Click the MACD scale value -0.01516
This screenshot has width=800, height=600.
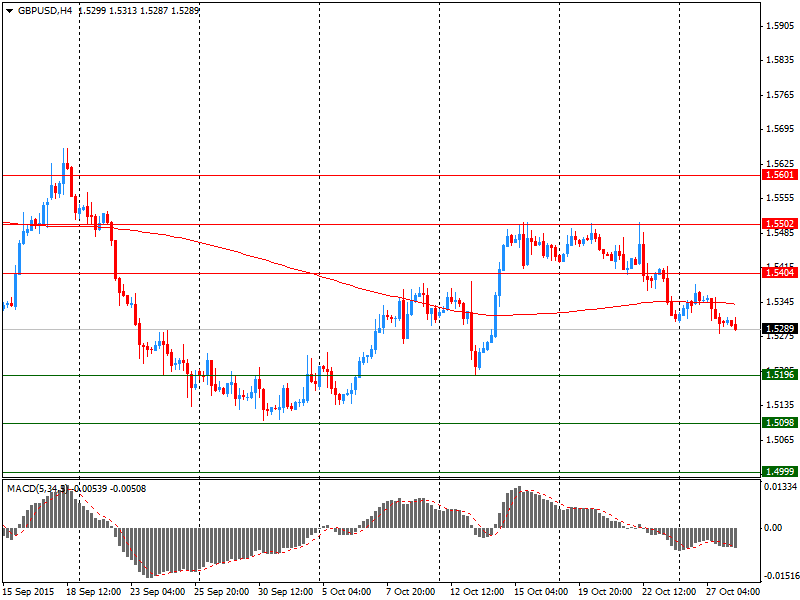781,576
